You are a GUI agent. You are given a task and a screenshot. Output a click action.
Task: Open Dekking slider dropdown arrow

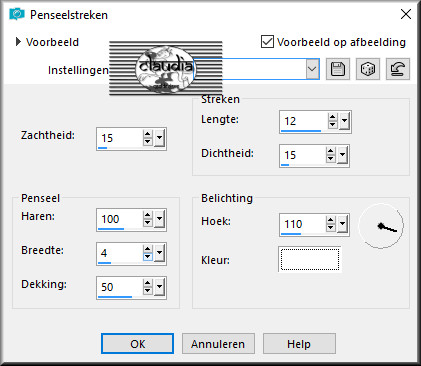160,287
